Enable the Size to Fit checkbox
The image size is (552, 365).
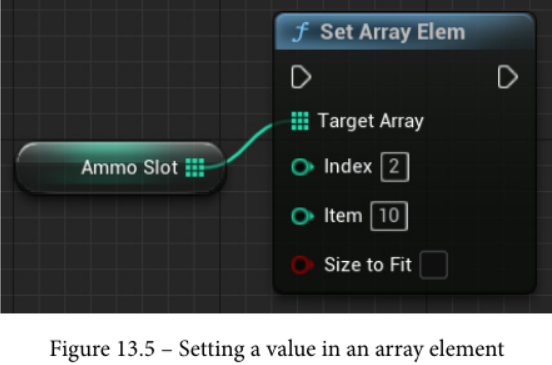pos(434,265)
